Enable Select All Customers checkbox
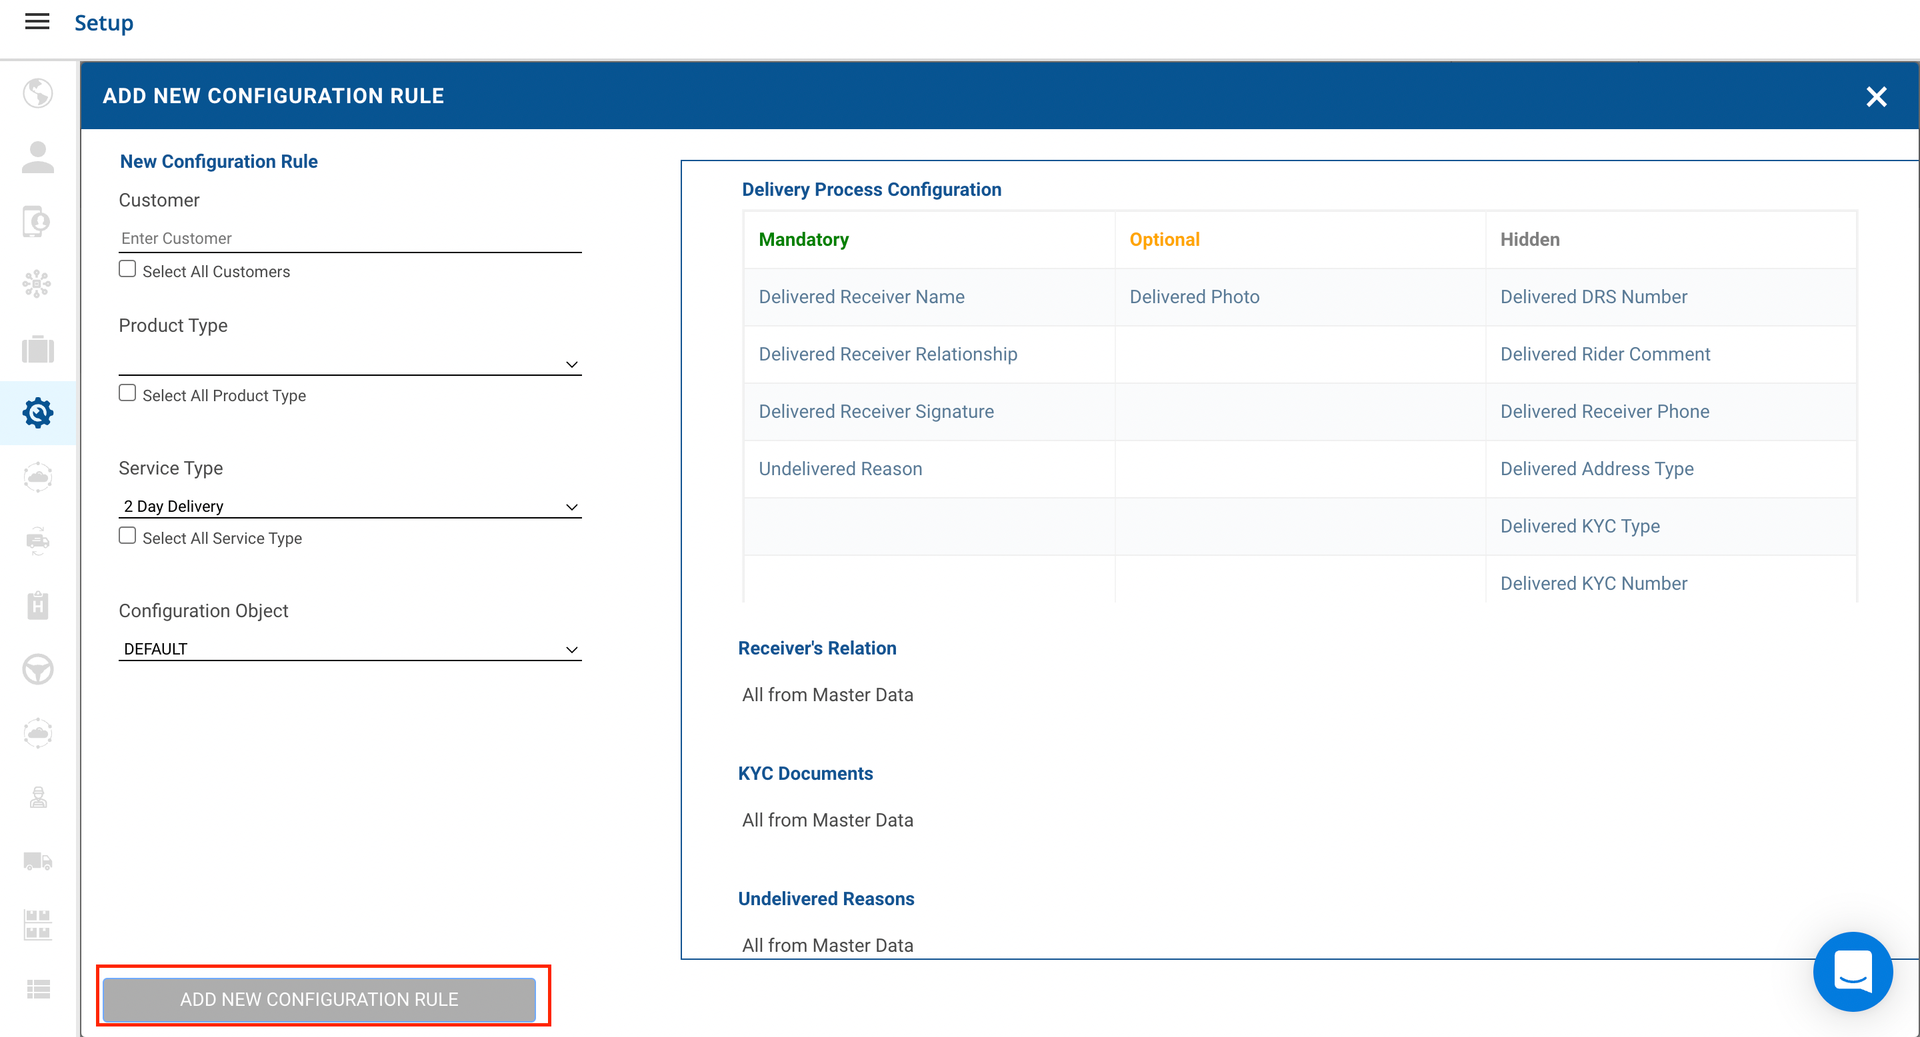The image size is (1920, 1037). tap(128, 269)
